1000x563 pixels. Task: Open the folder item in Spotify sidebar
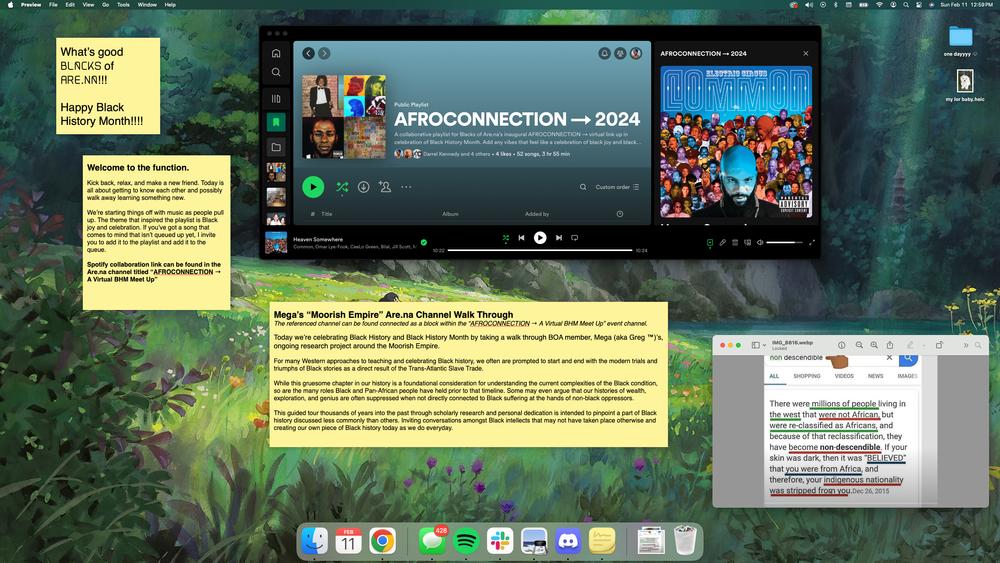point(276,147)
